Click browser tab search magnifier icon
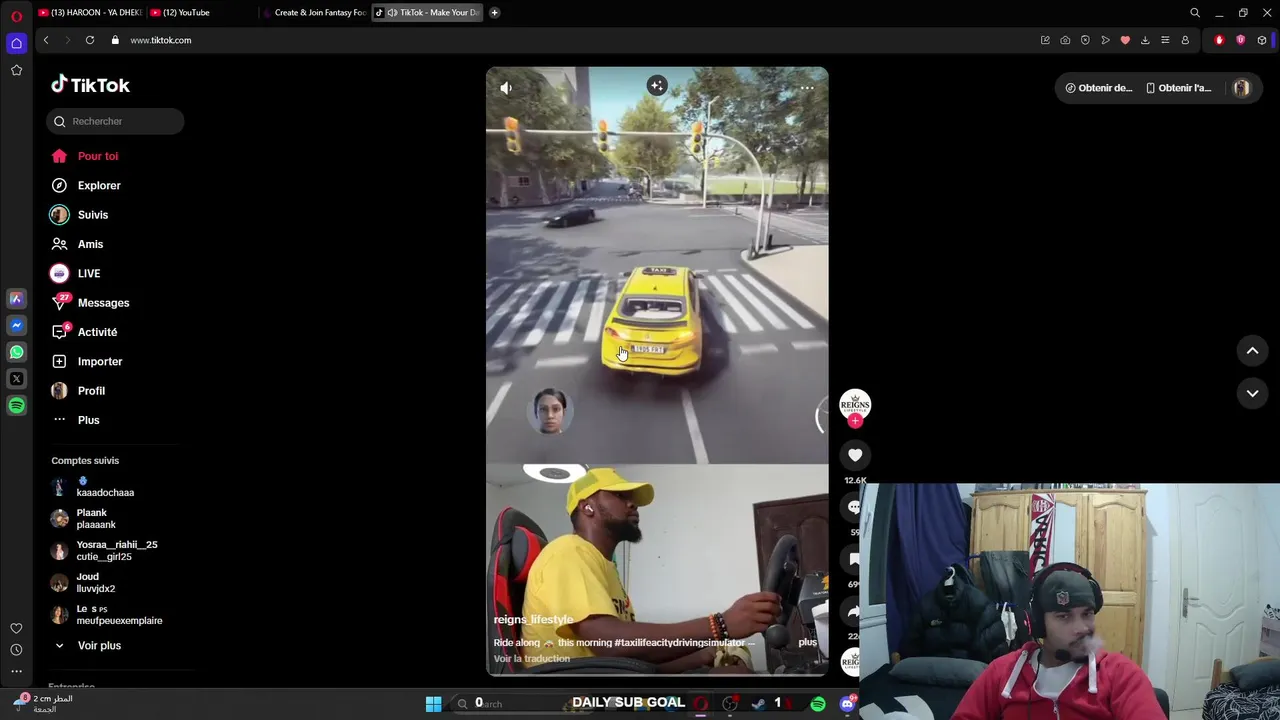 tap(1195, 13)
